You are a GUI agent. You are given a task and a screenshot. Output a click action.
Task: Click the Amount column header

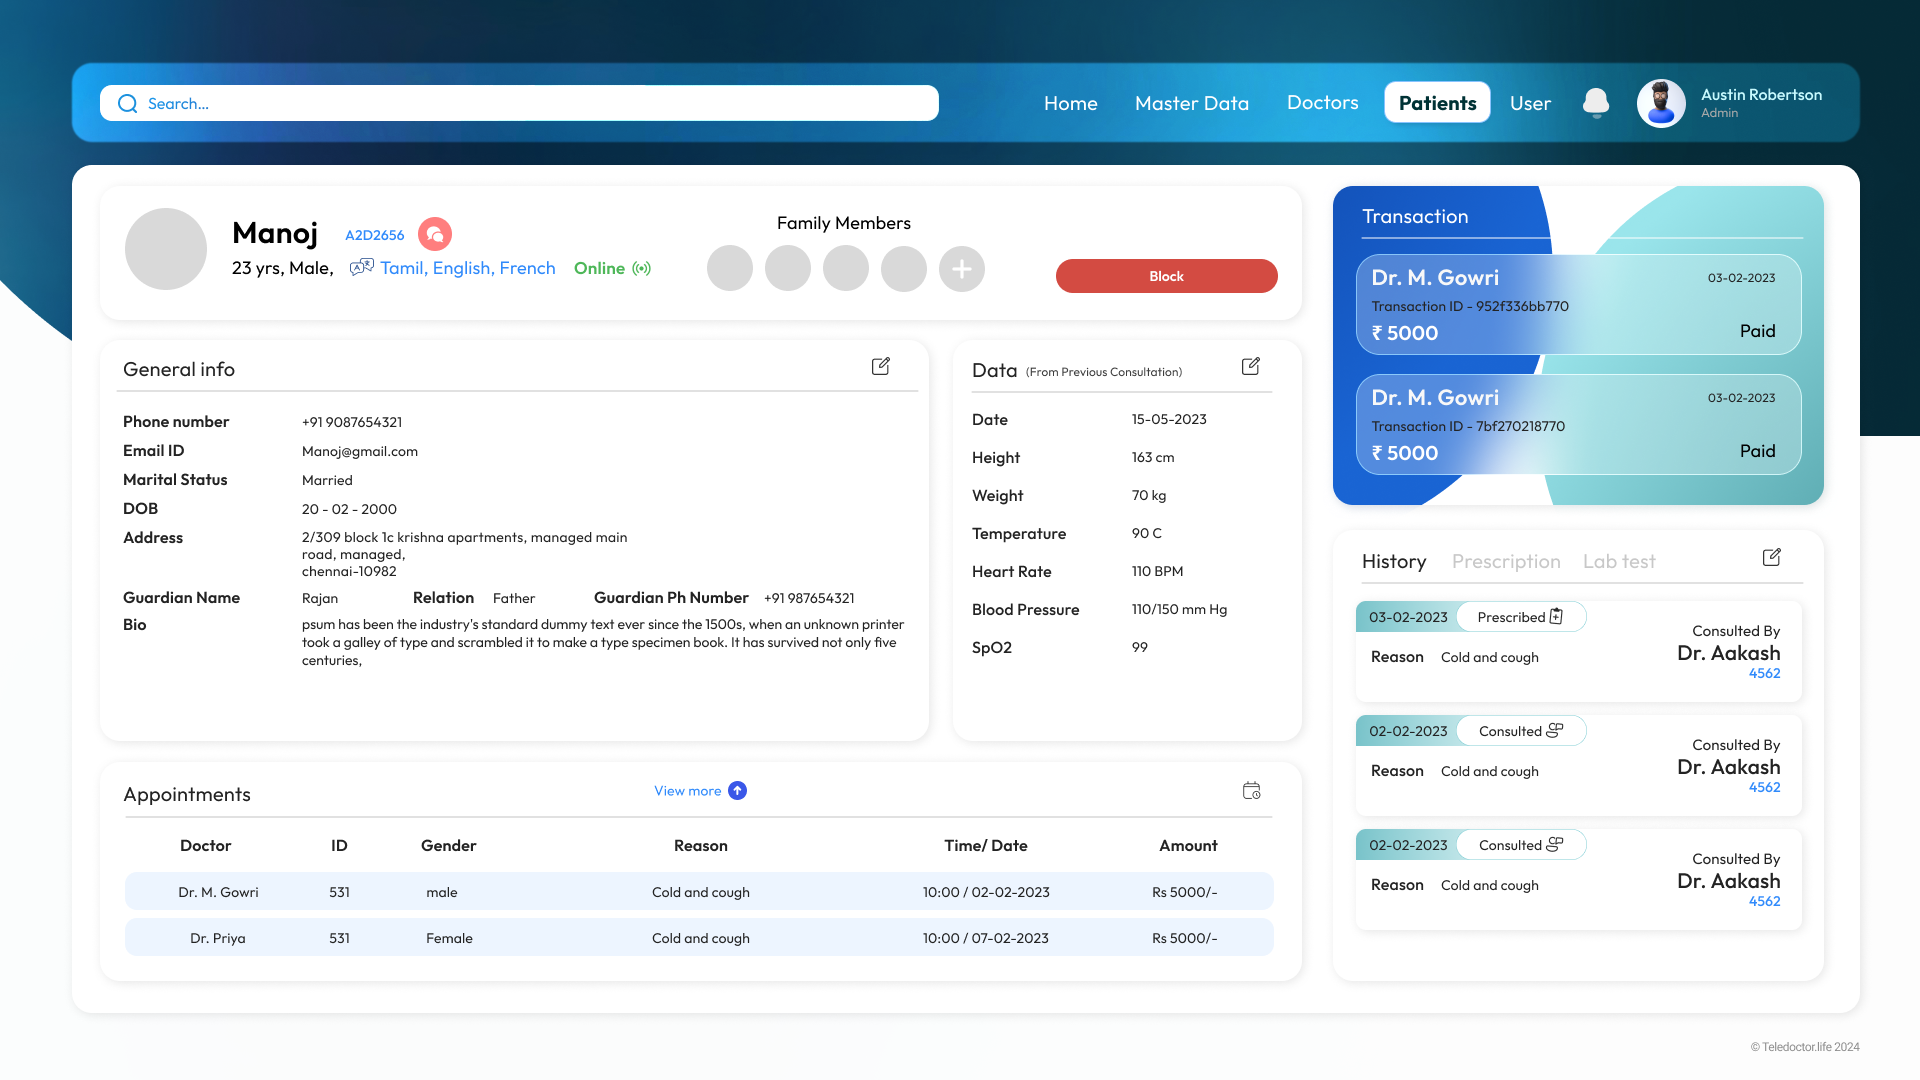point(1188,846)
